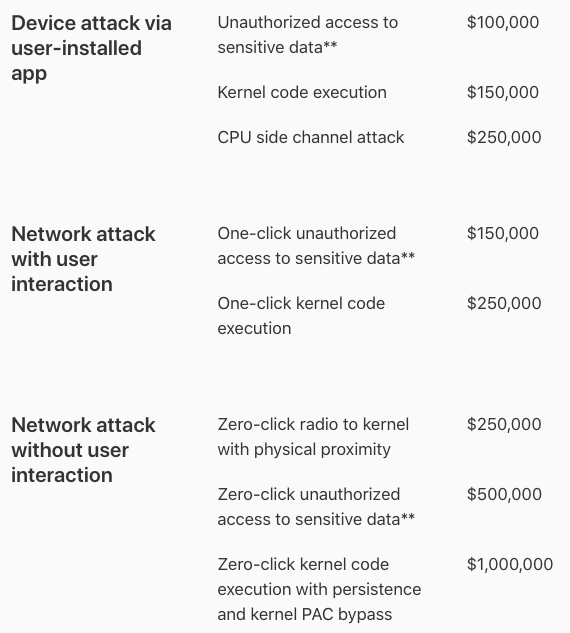
Task: Click 'One-click unauthorized access to sensitive data**'
Action: point(316,246)
